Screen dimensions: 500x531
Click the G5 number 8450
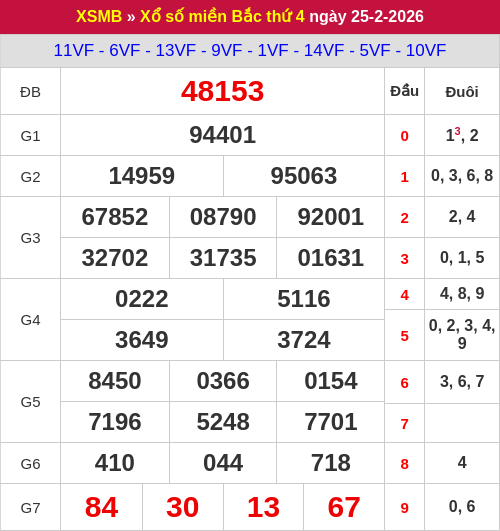coord(115,381)
